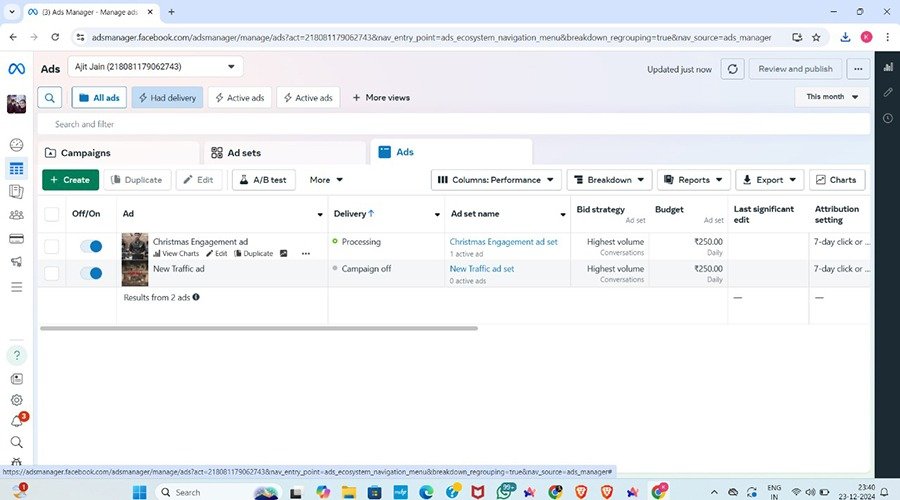
Task: Open the settings gear in sidebar
Action: 17,400
